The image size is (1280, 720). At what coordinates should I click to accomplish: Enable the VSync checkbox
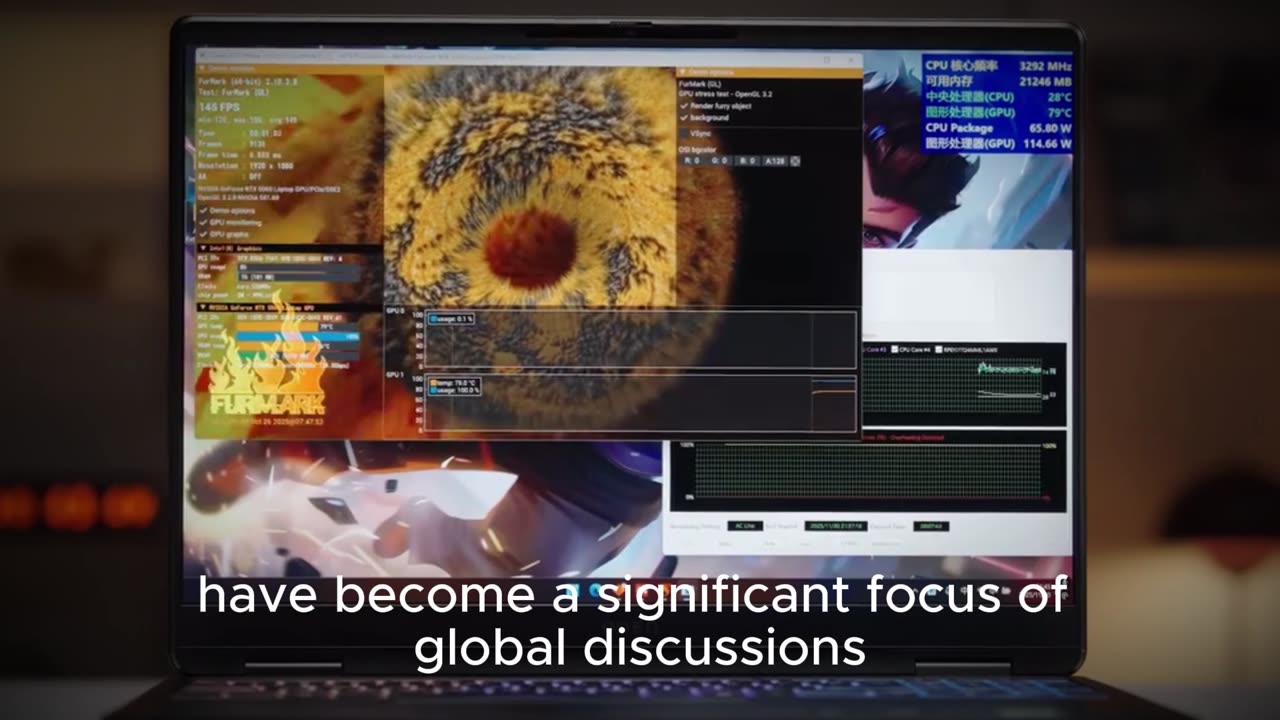pos(684,133)
